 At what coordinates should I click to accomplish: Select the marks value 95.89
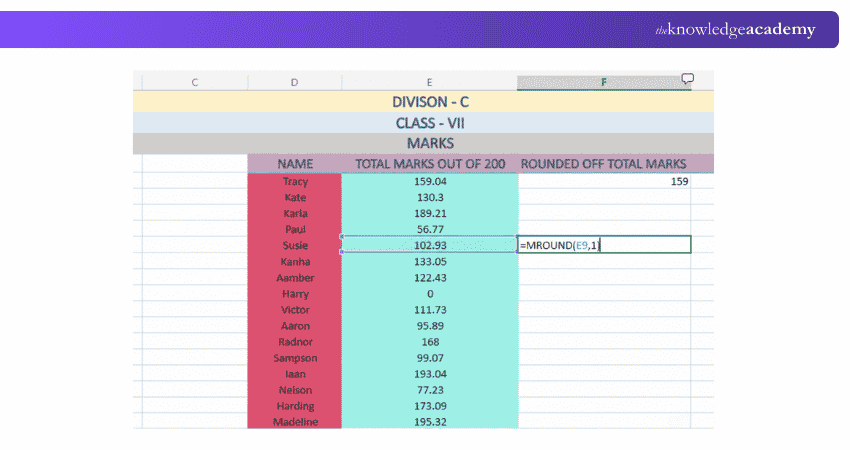pyautogui.click(x=430, y=326)
